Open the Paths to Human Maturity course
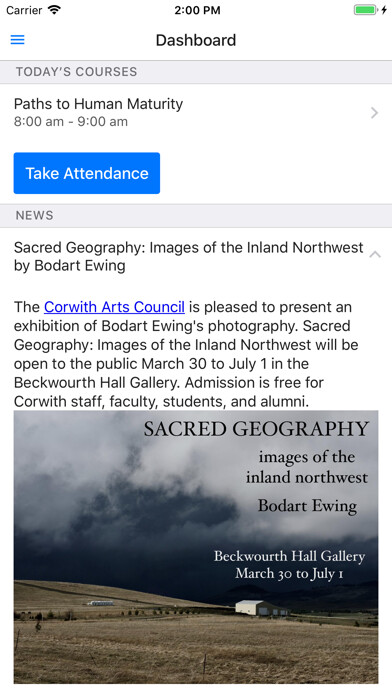 pos(196,113)
